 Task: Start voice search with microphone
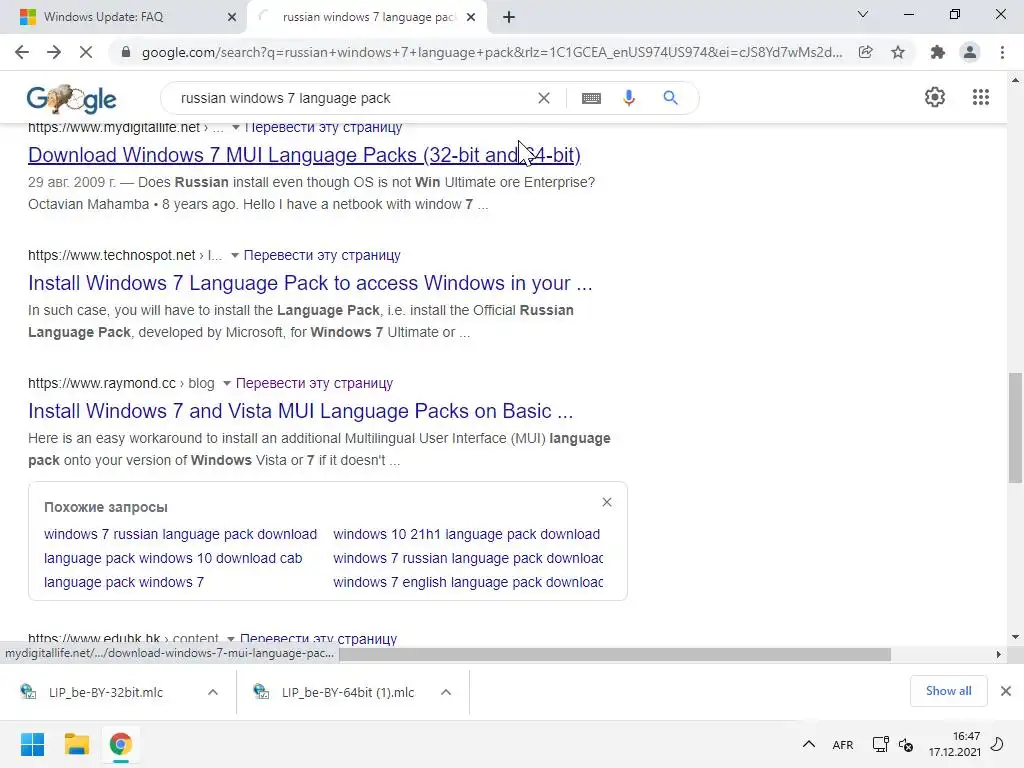[x=629, y=98]
